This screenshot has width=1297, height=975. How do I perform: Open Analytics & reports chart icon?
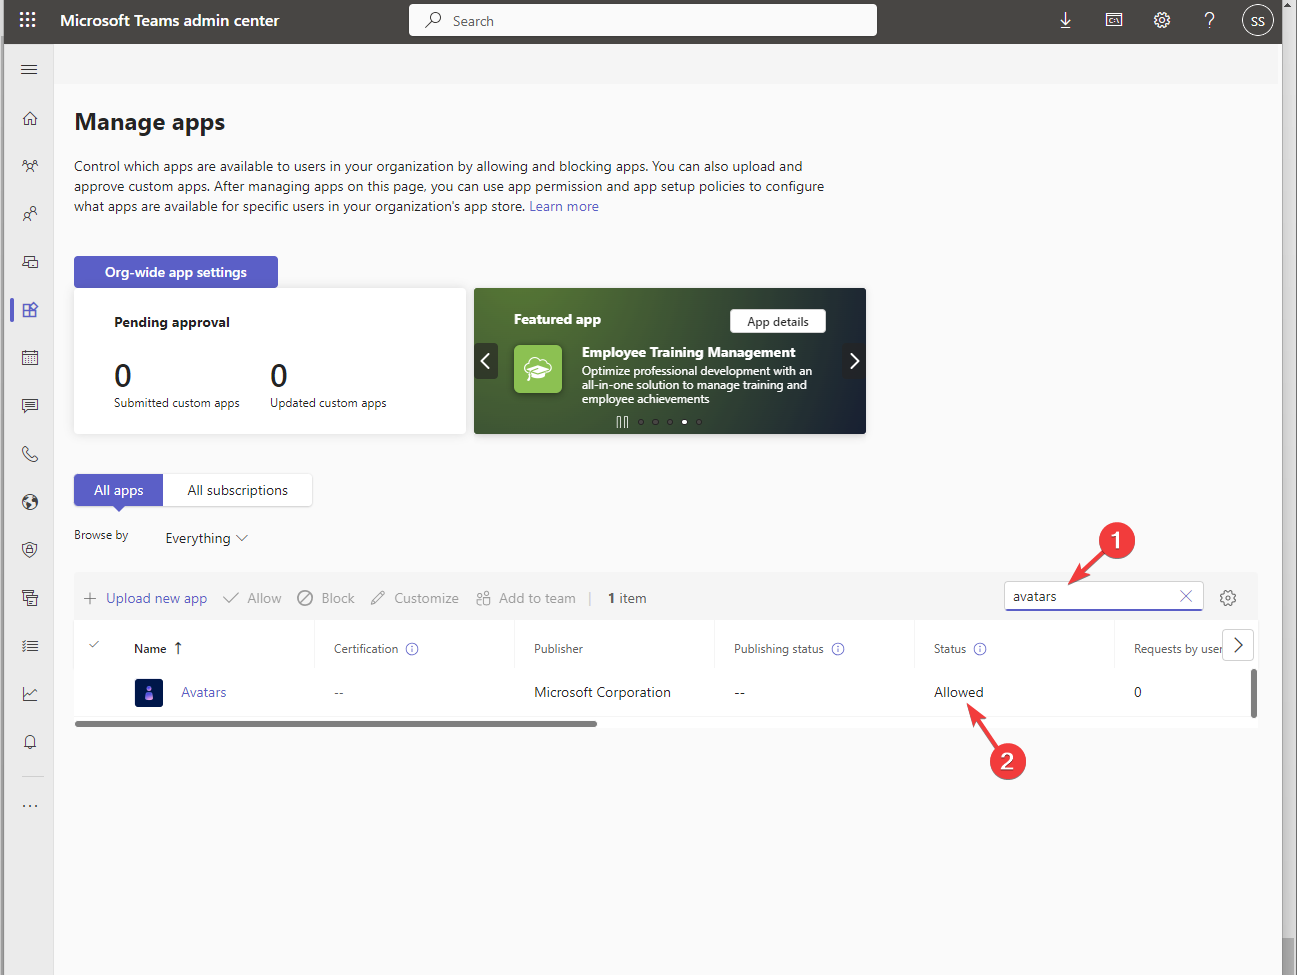pos(29,693)
